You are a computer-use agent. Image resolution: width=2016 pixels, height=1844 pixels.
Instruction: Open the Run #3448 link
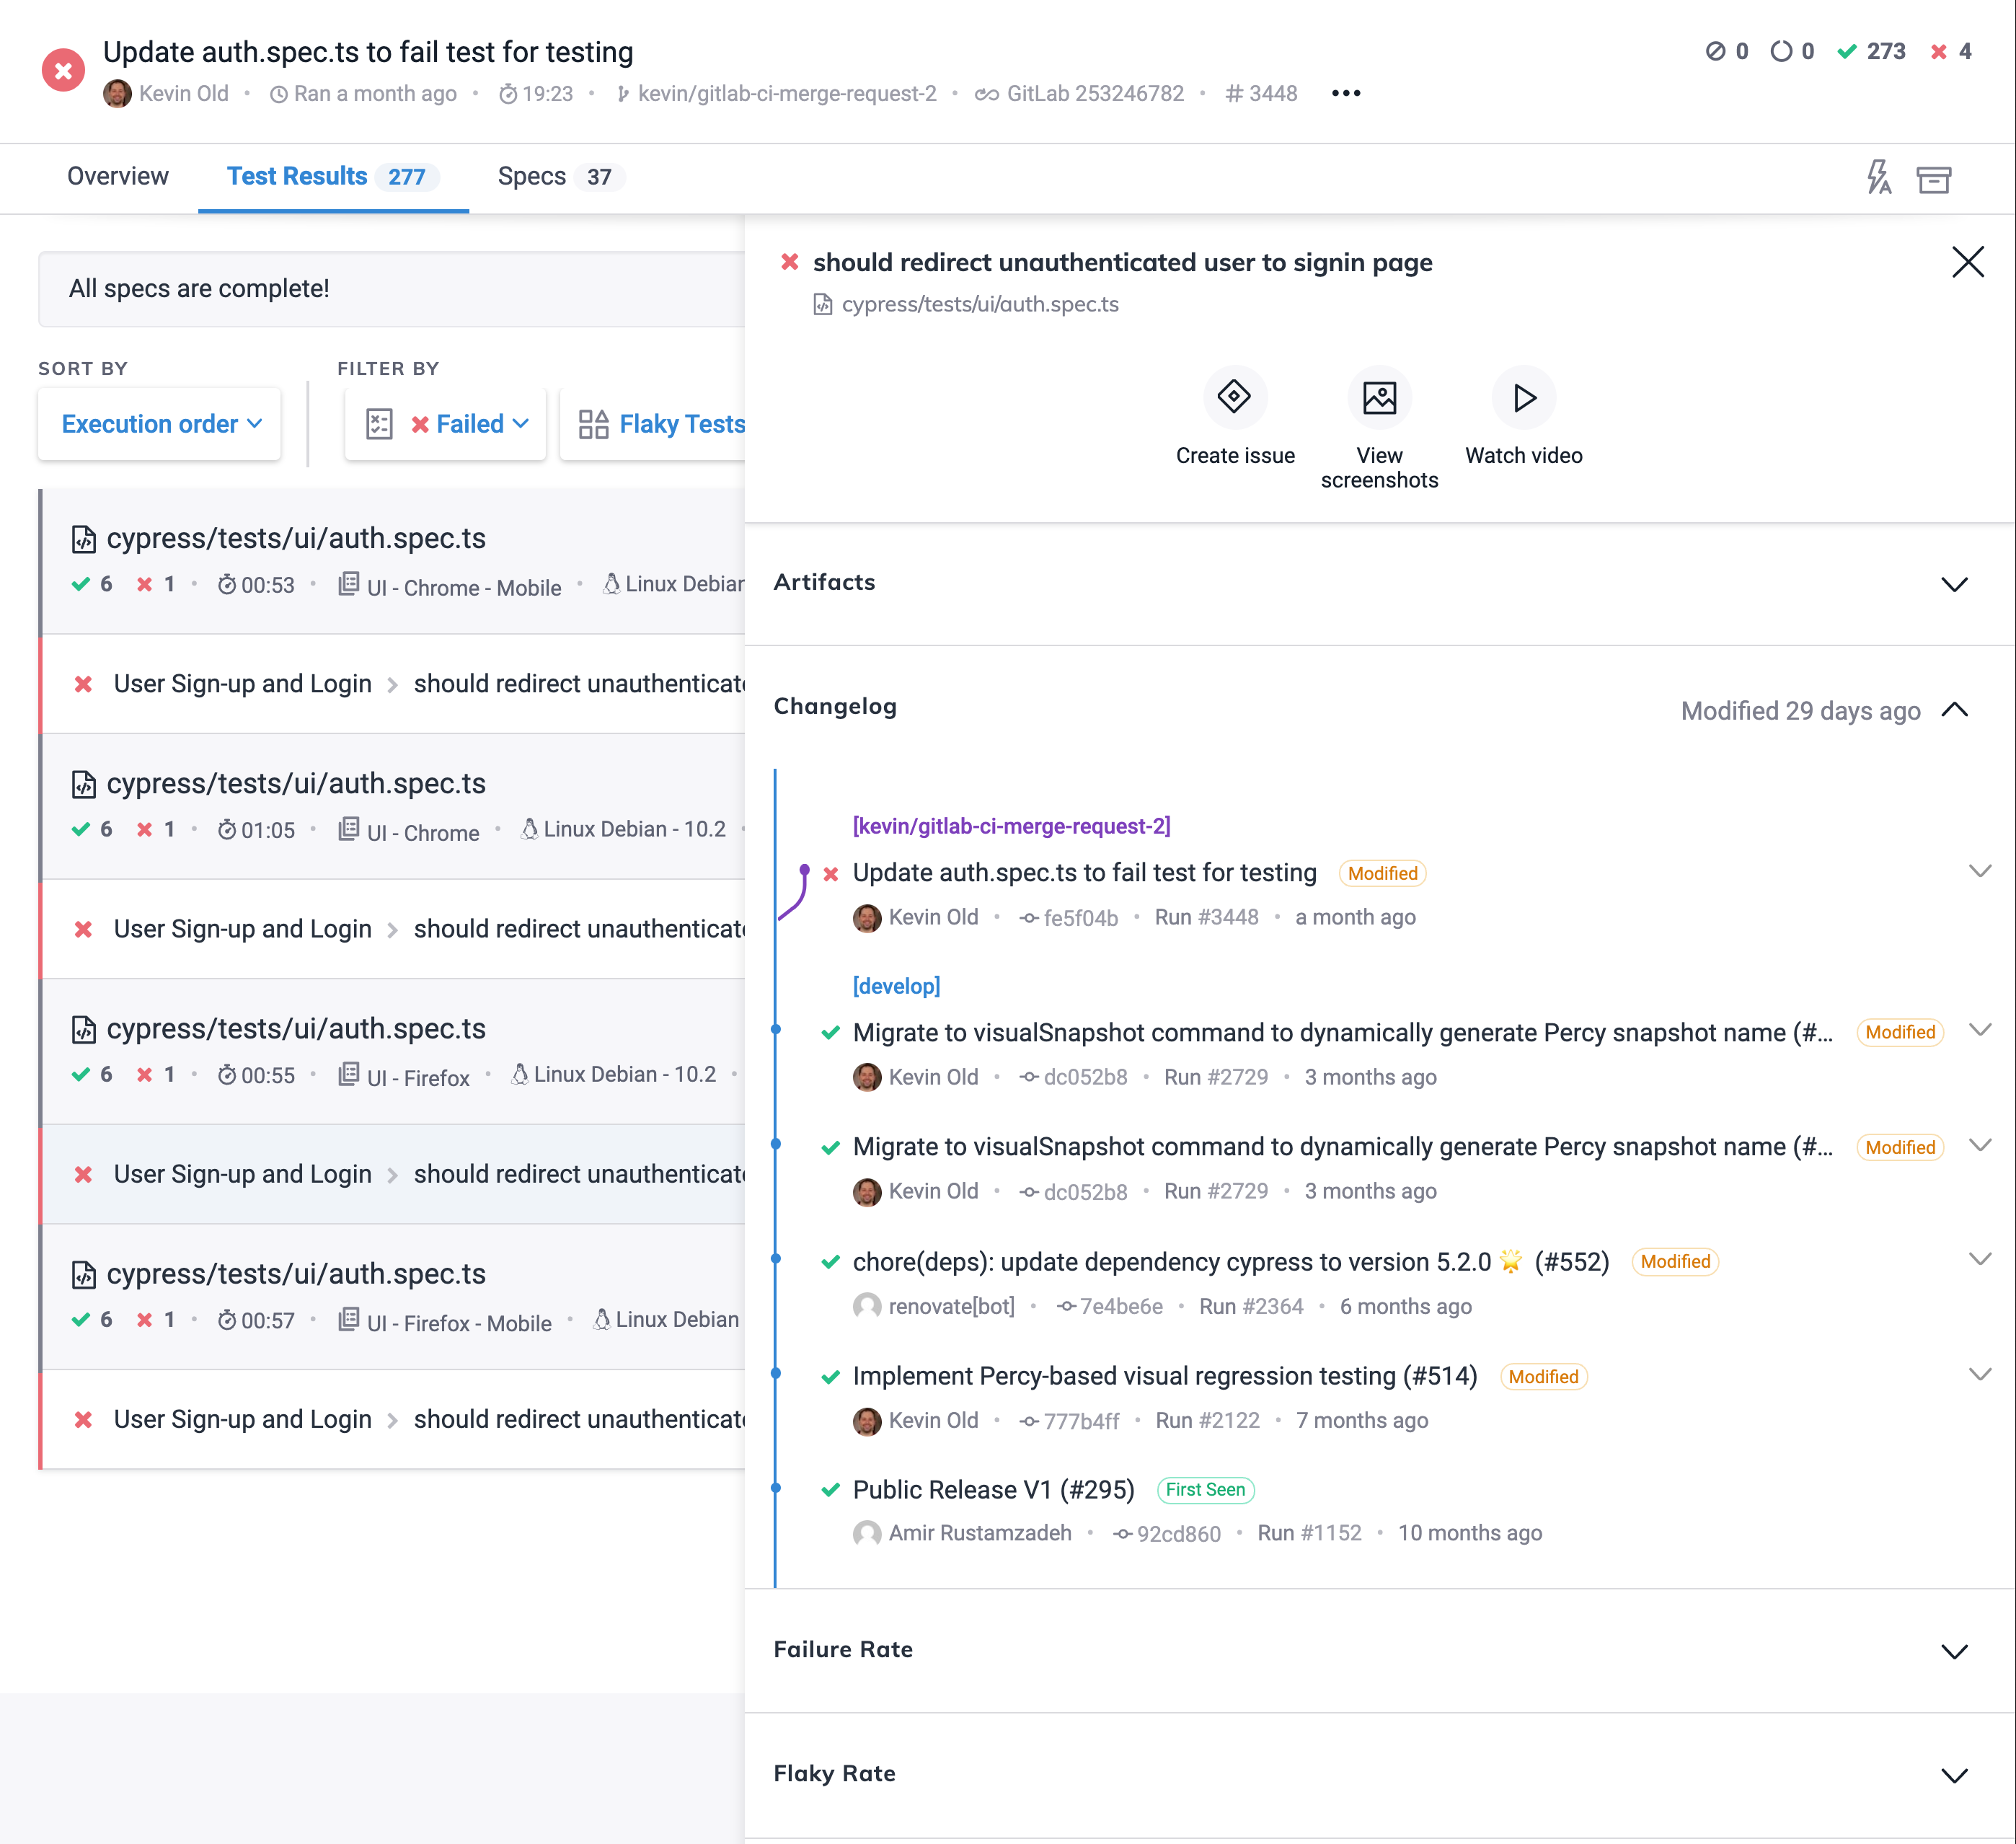(x=1206, y=917)
